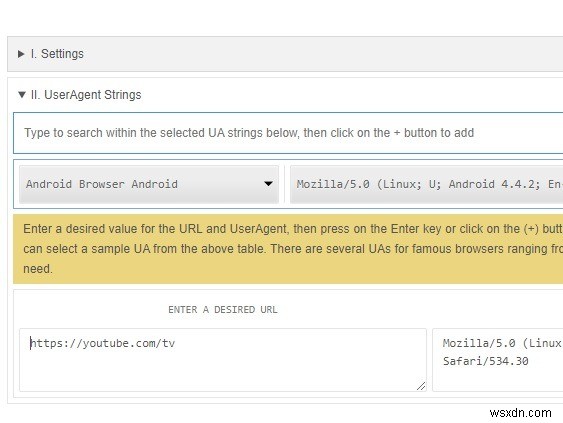The width and height of the screenshot is (563, 423).
Task: Click the Safari/534.30 user agent text area
Action: [498, 360]
